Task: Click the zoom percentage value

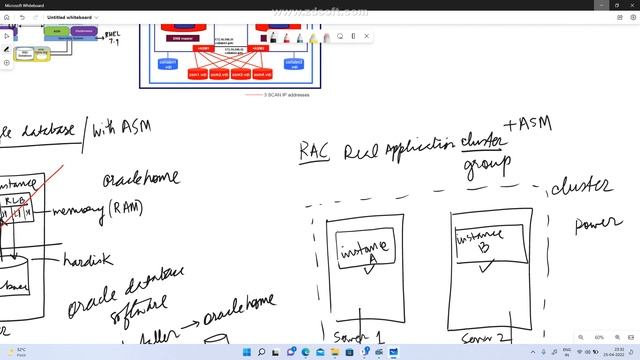Action: 599,338
